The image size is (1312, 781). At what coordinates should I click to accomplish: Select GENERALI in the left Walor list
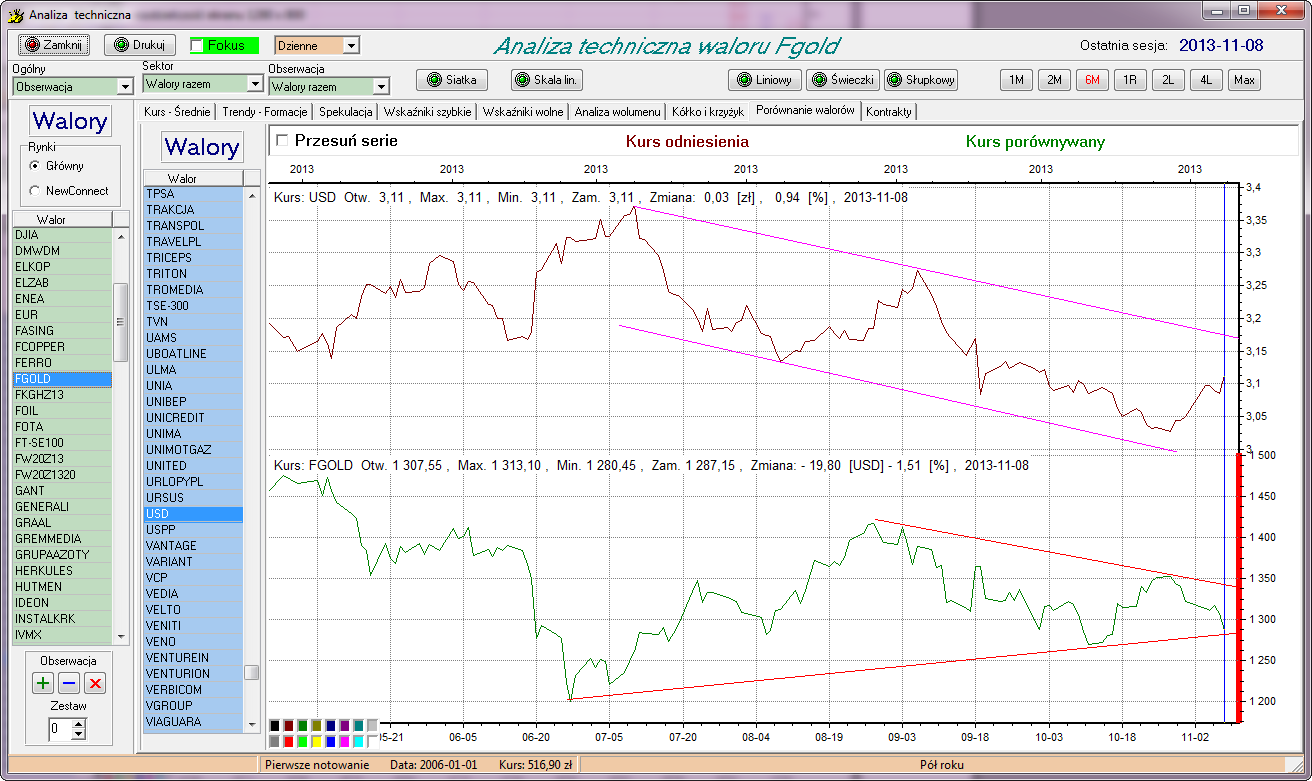coord(62,507)
